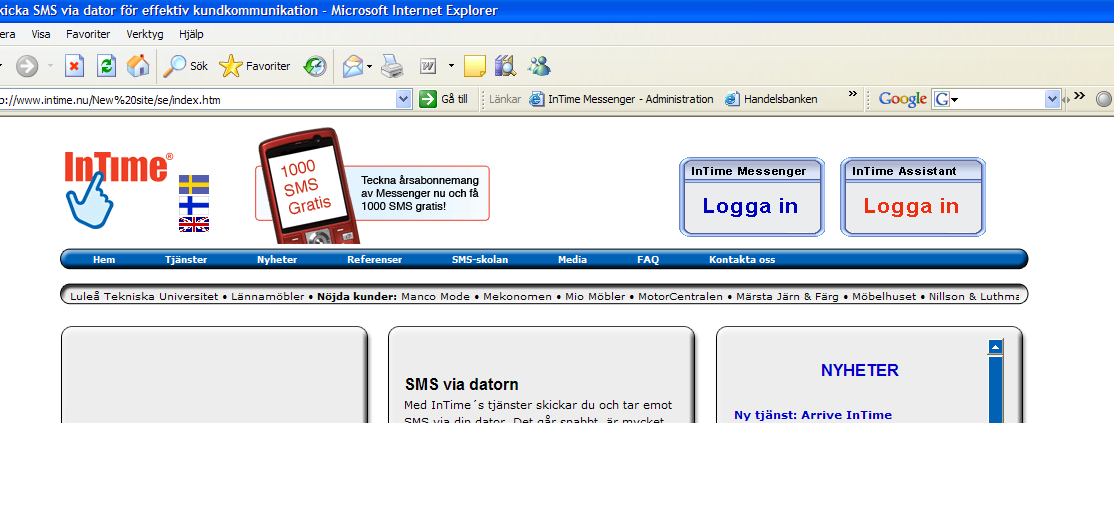
Task: Open the Favoriter star button
Action: tap(255, 66)
